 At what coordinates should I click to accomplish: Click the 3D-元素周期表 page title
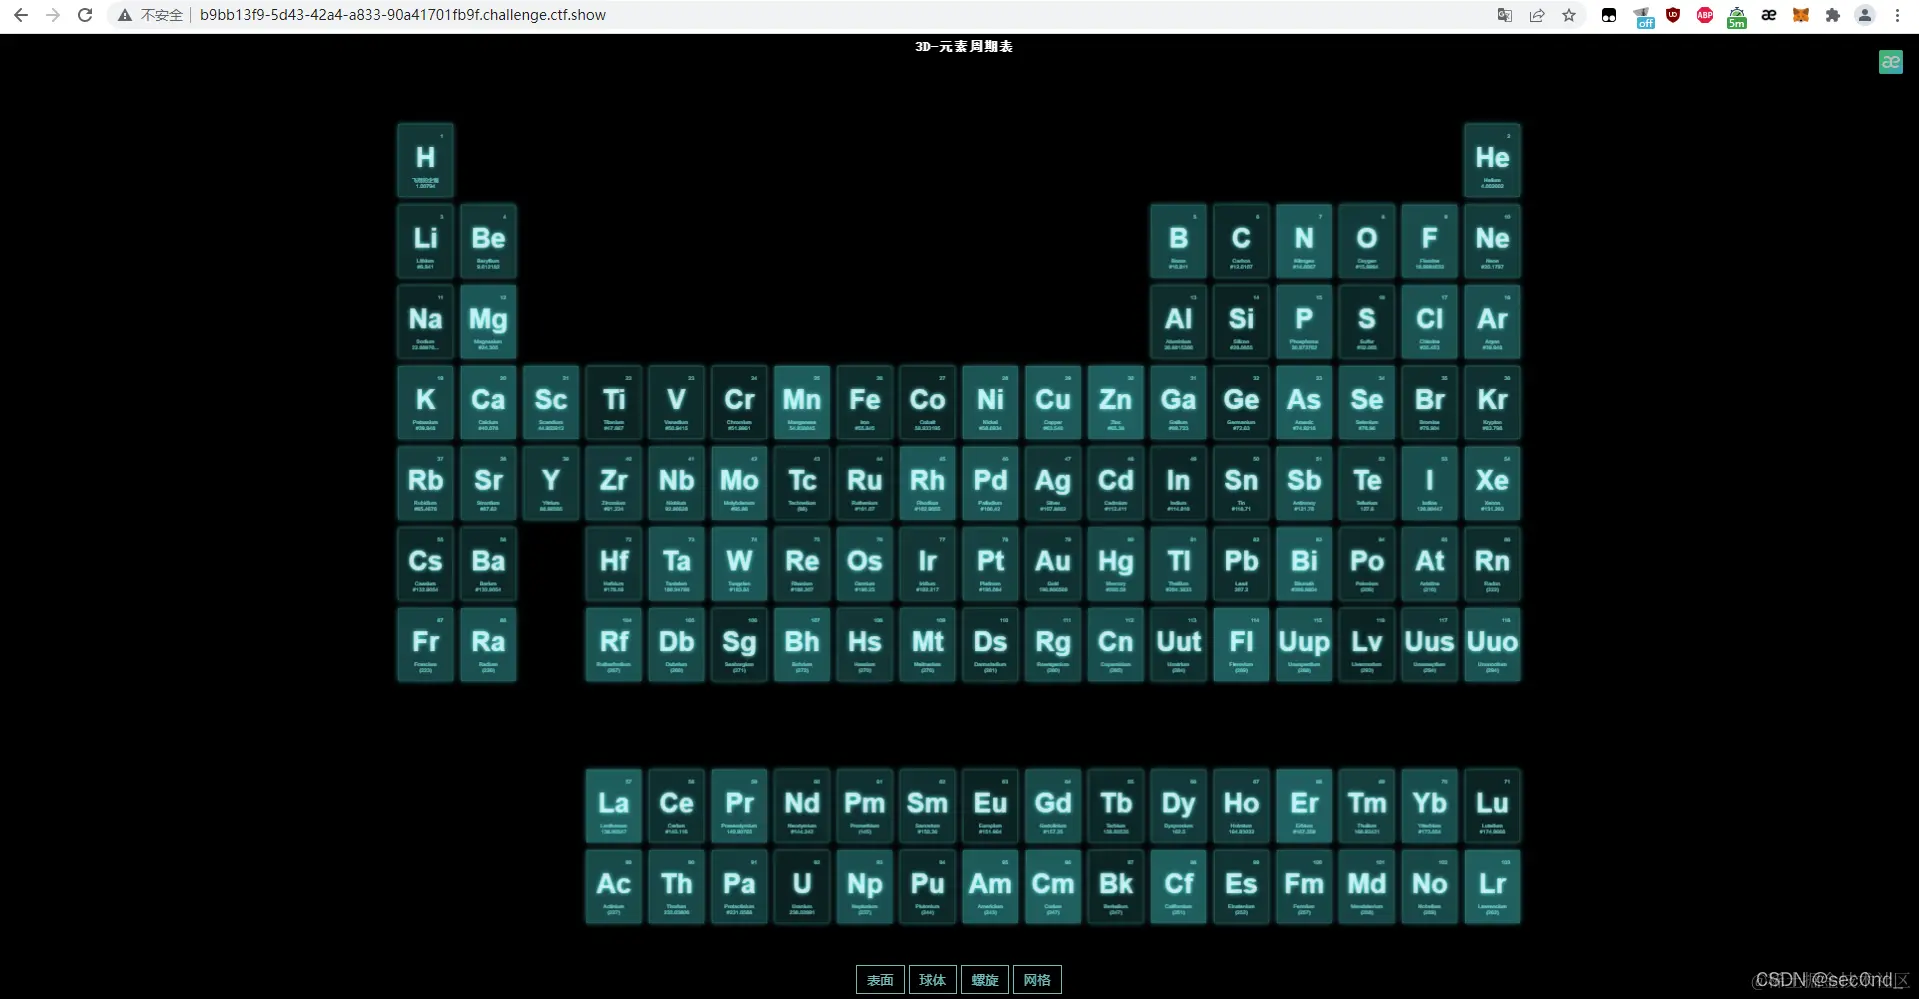[x=964, y=46]
